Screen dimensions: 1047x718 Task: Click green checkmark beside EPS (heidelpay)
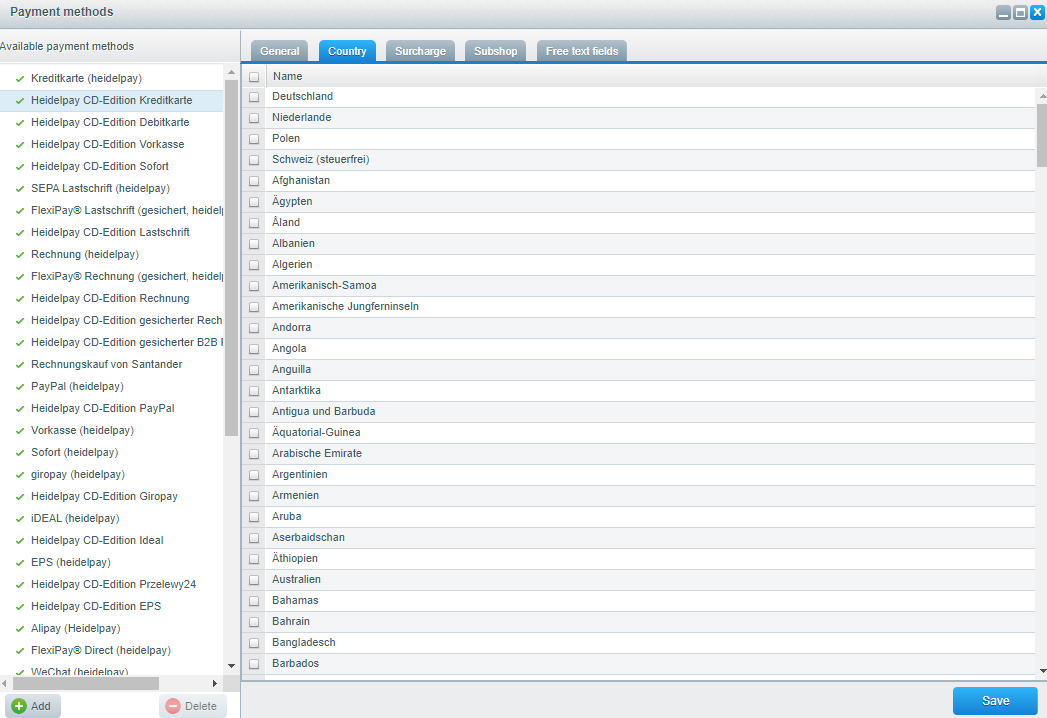(x=20, y=564)
